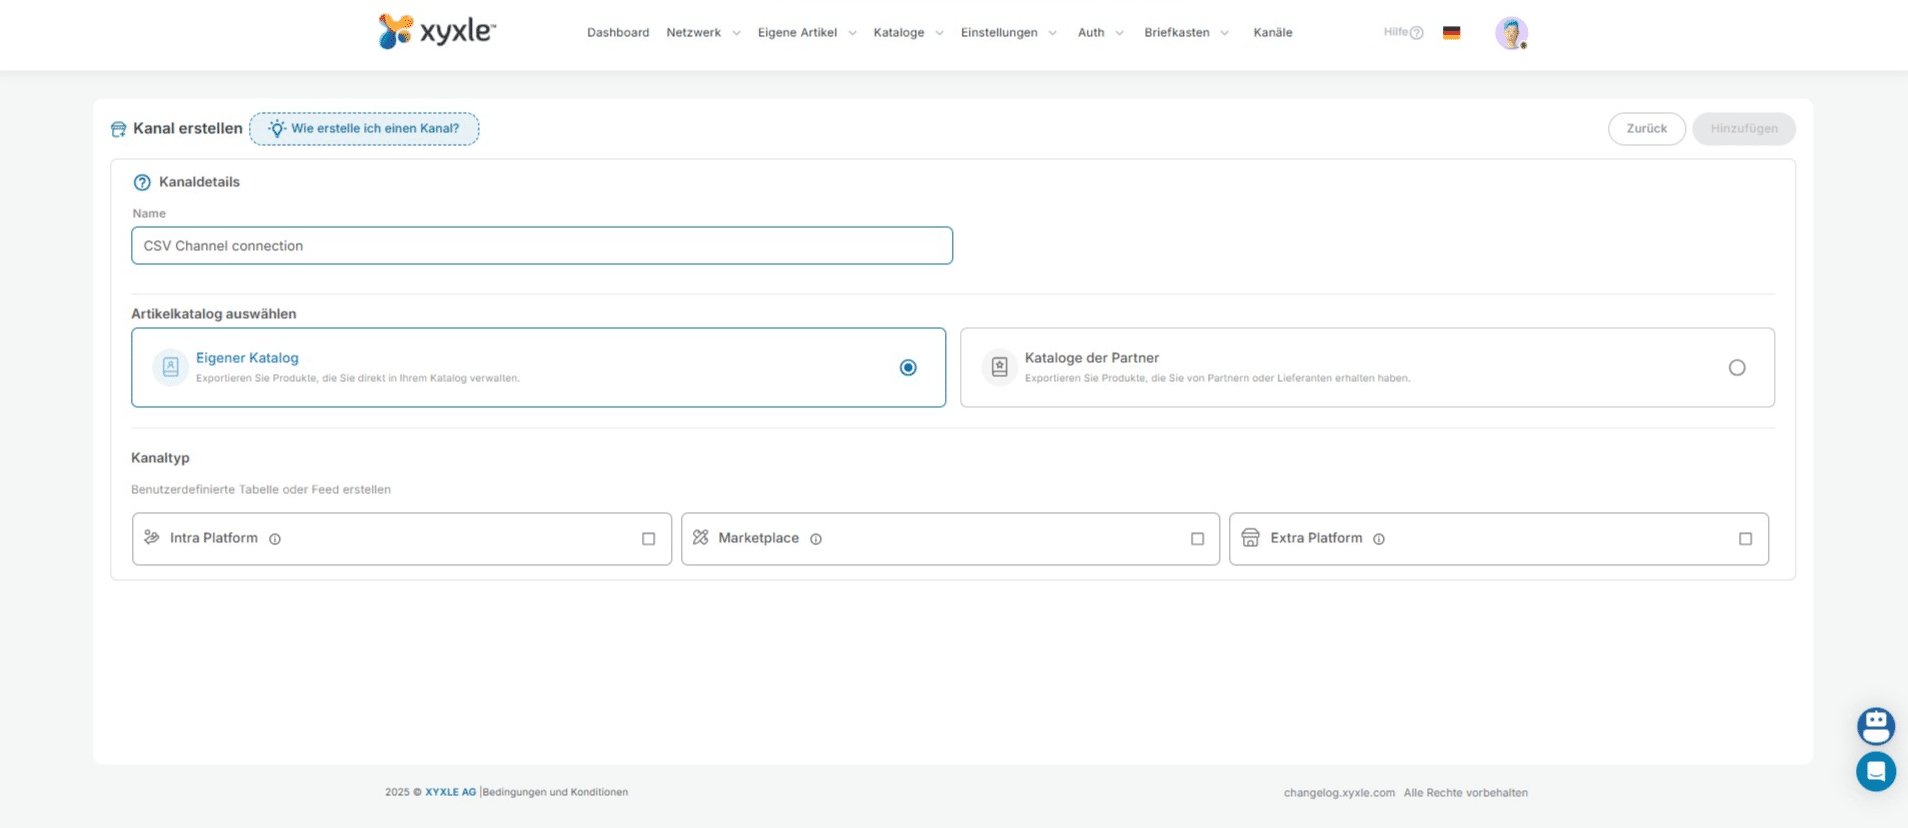Screen dimensions: 1908x828
Task: Open the Hilfe question mark icon
Action: tap(1417, 33)
